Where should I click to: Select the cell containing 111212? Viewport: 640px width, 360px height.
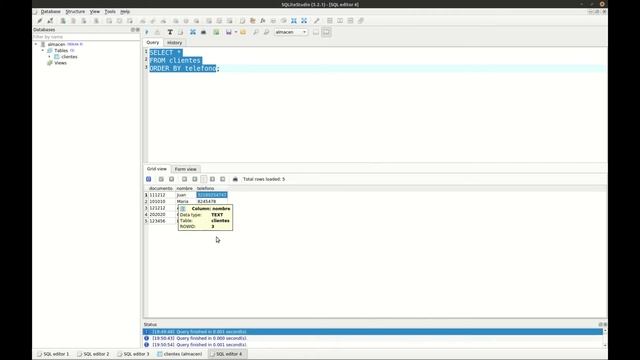(161, 195)
